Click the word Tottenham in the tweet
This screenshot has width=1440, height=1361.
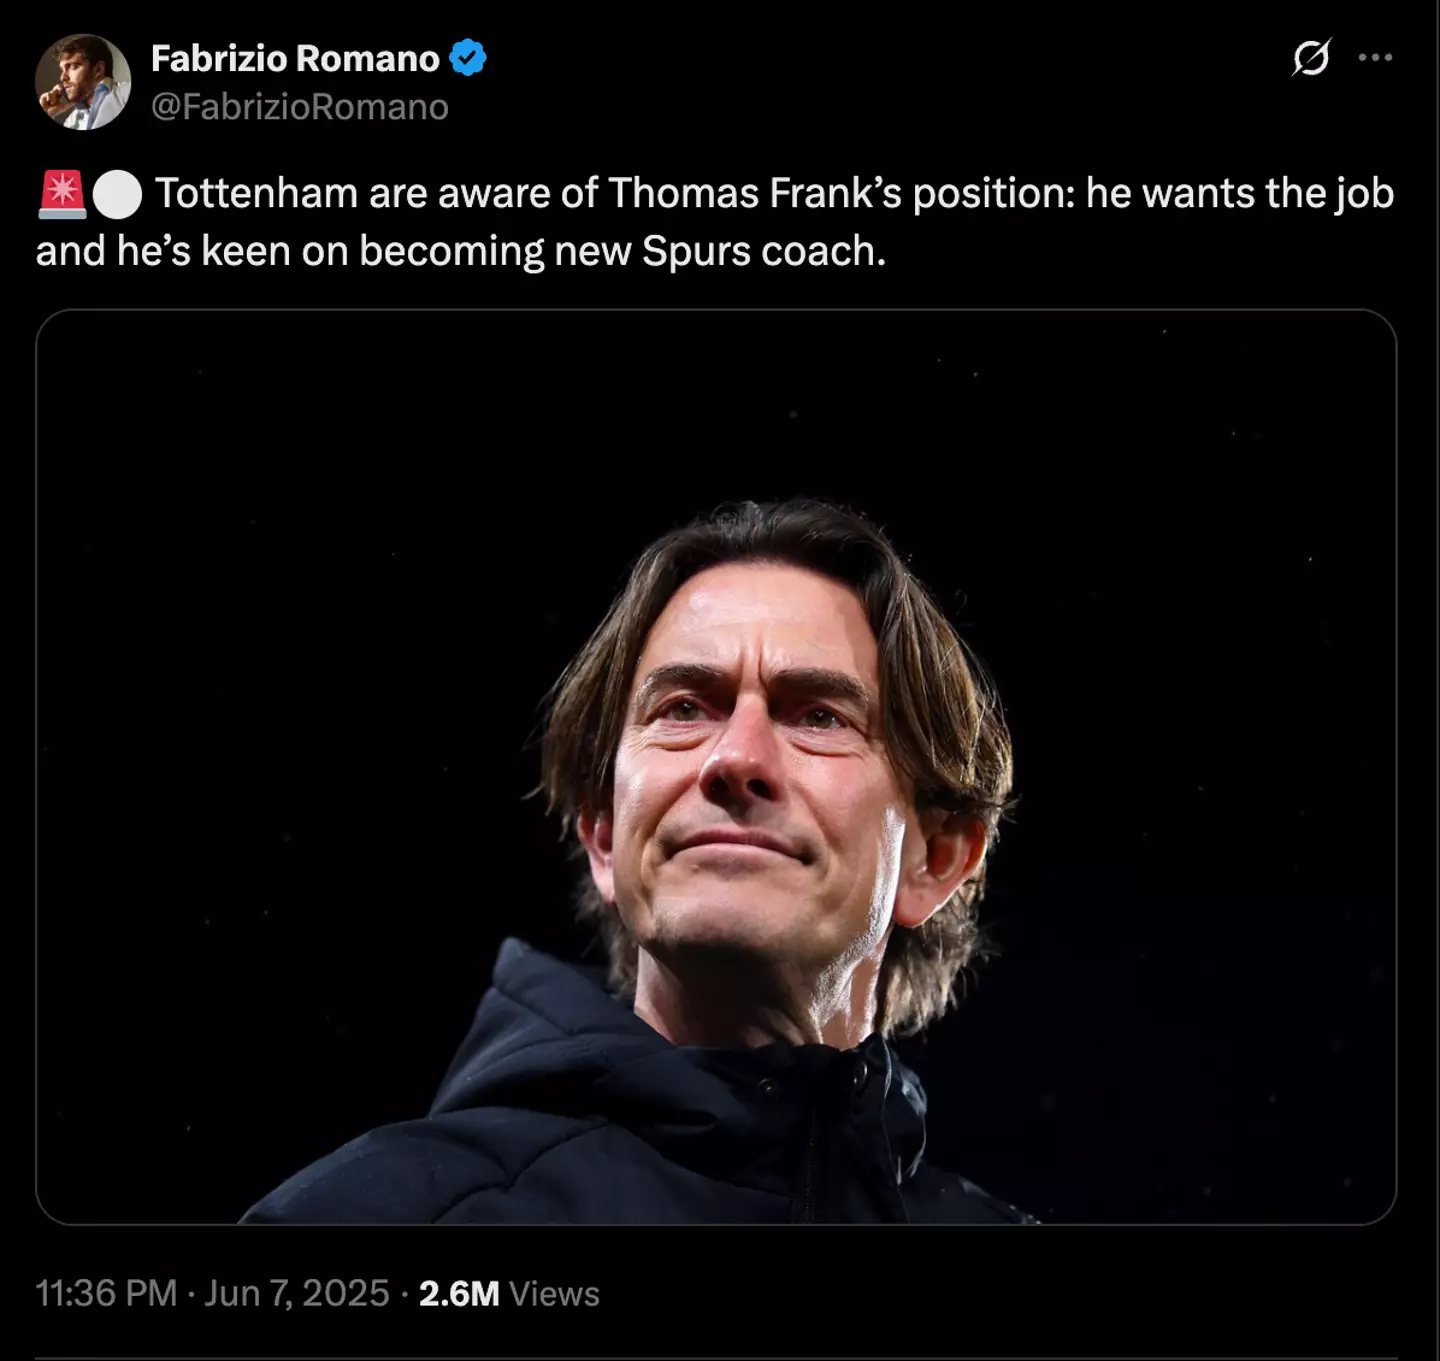tap(256, 193)
